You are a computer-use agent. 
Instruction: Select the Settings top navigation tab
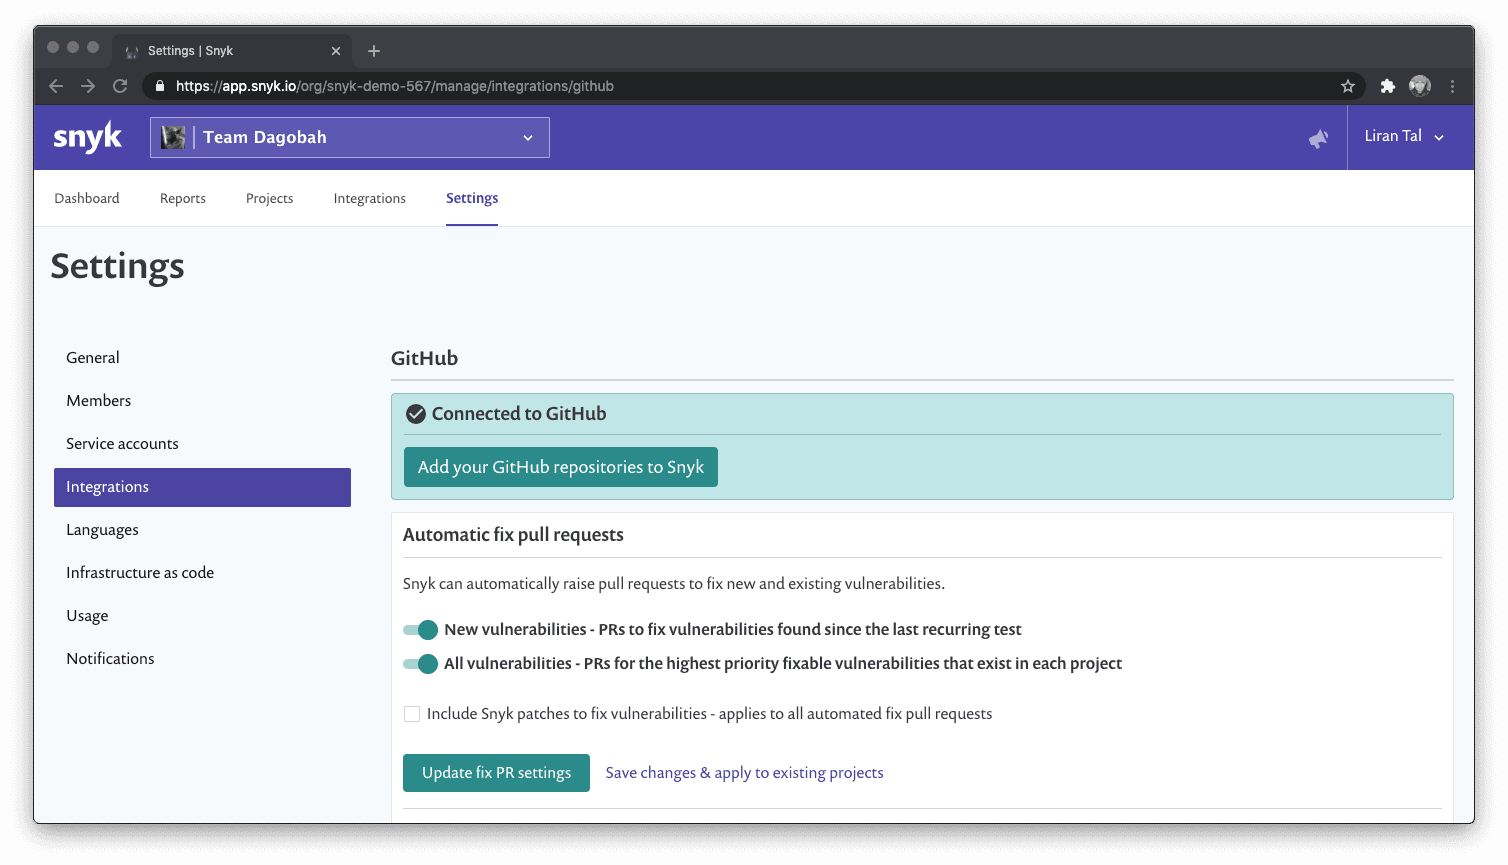[472, 199]
